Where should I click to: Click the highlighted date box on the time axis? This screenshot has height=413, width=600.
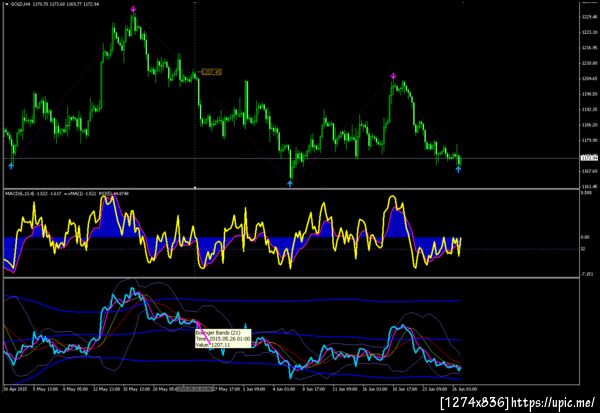194,389
